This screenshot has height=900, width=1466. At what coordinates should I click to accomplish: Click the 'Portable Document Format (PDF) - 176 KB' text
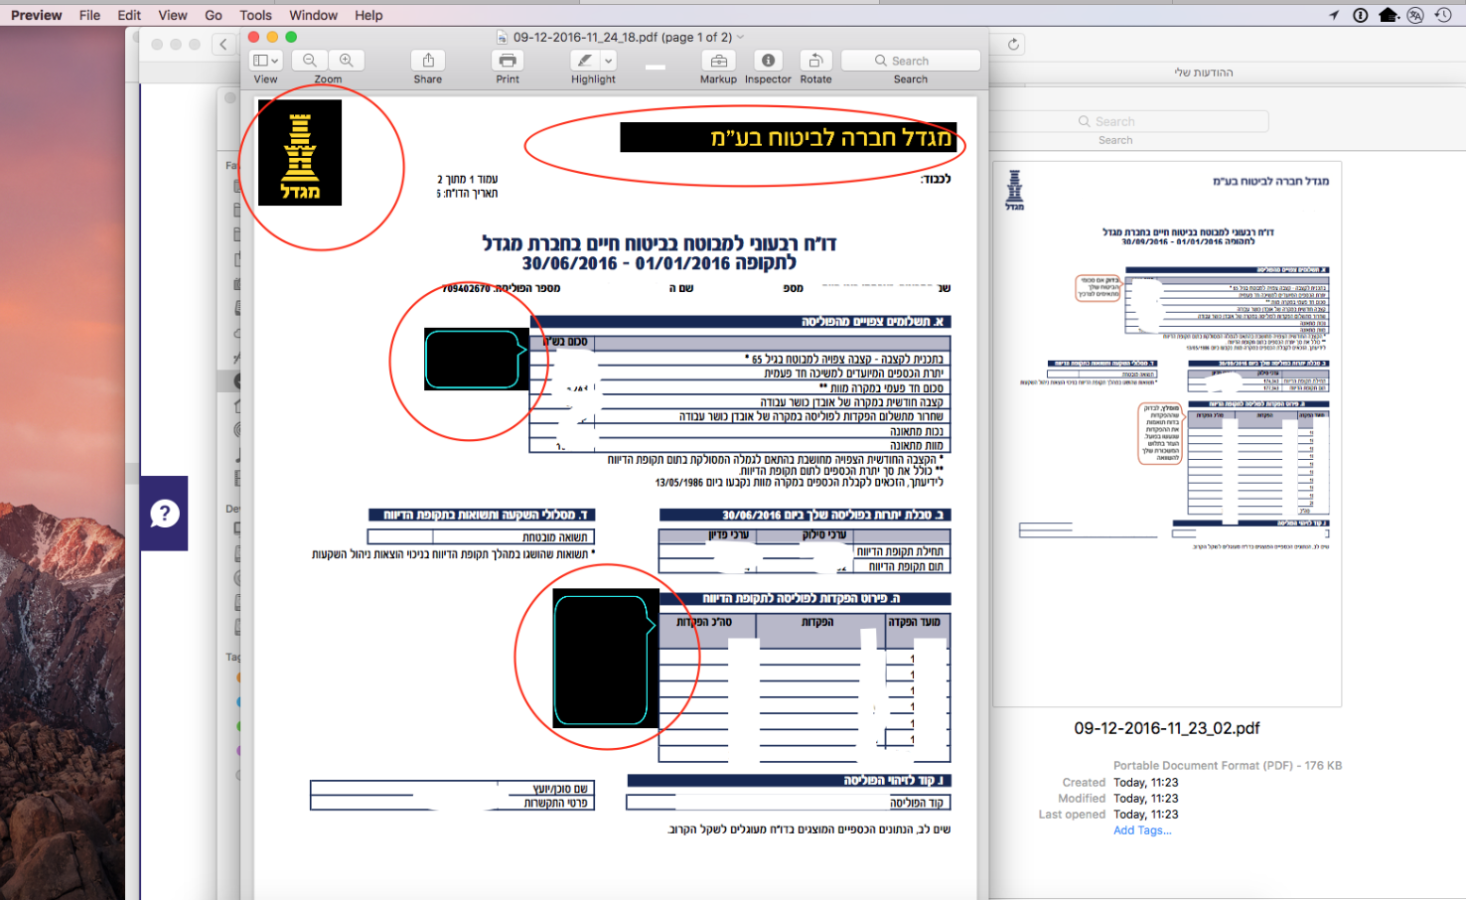coord(1227,765)
